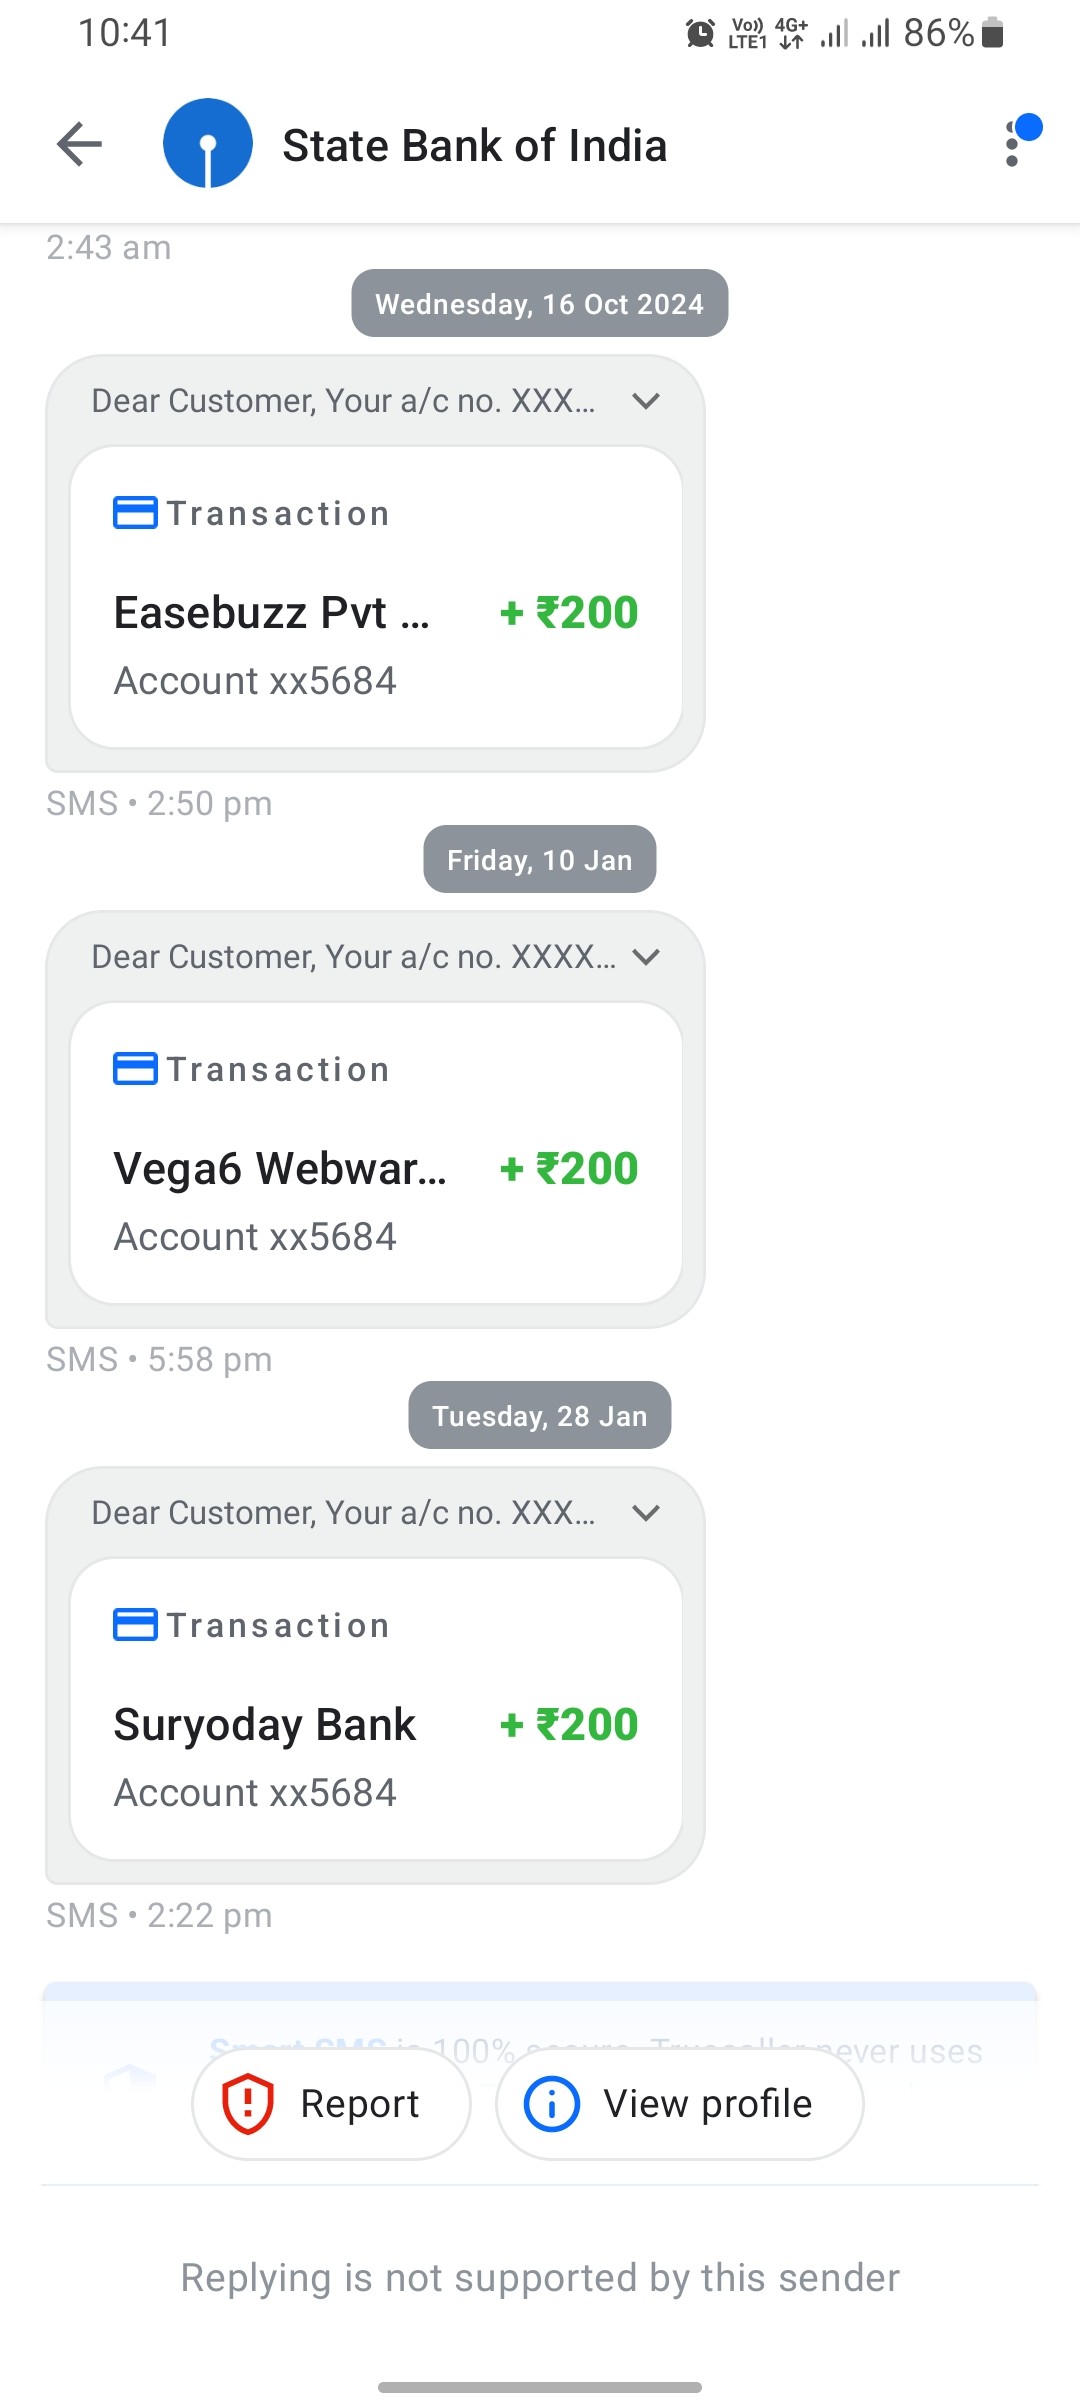Open State Bank of India avatar

coord(208,144)
